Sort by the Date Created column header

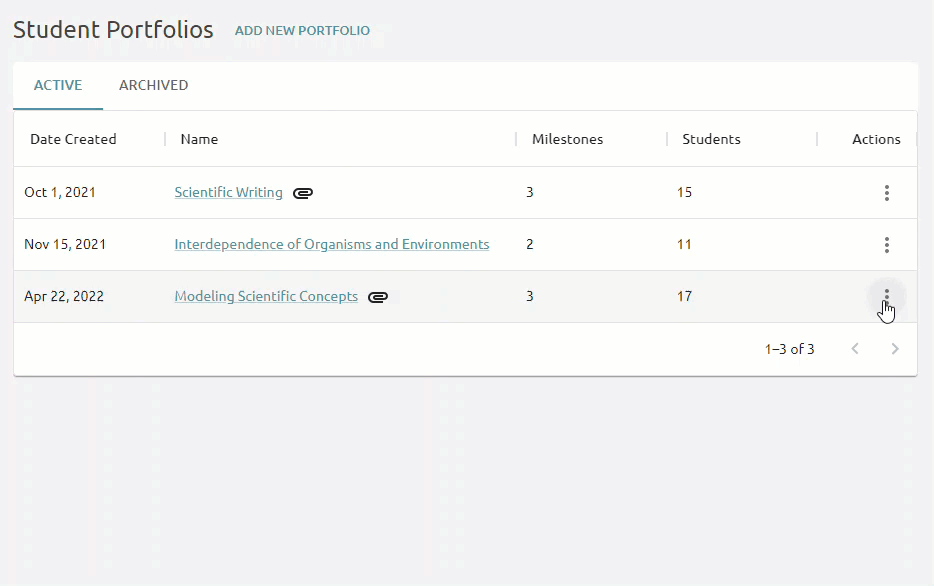tap(73, 139)
